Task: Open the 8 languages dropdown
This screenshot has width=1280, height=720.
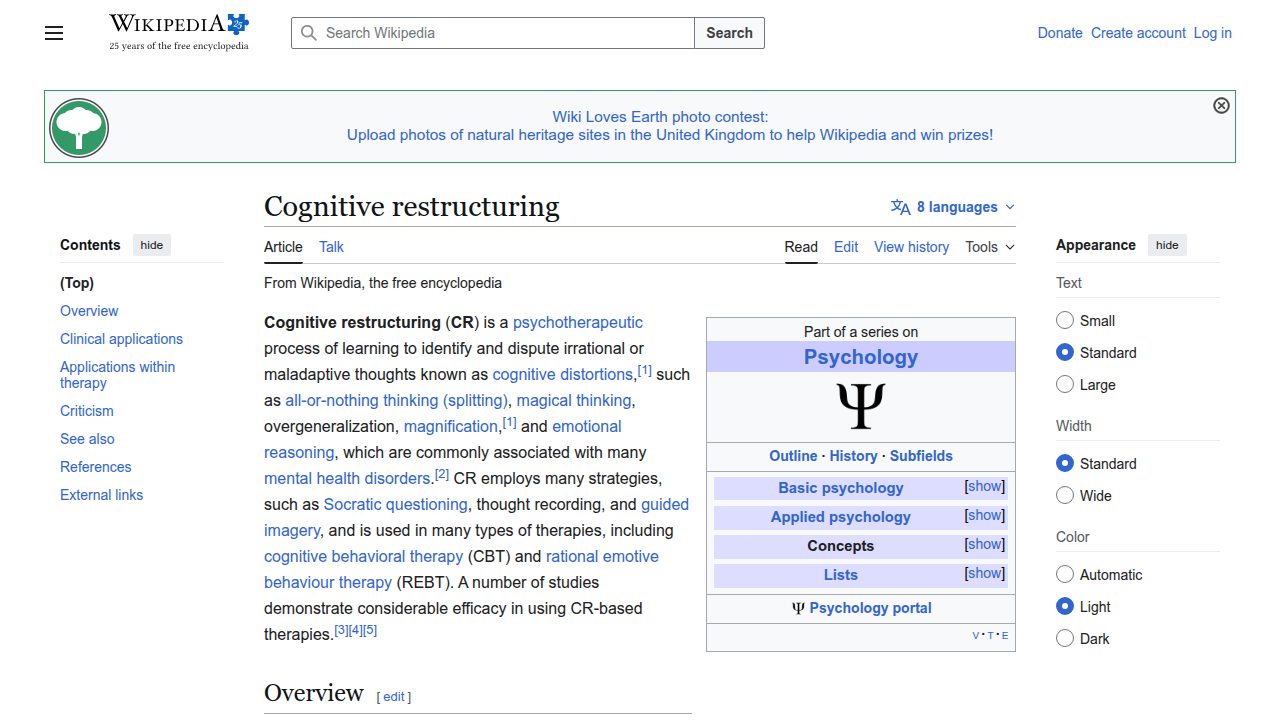Action: coord(952,207)
